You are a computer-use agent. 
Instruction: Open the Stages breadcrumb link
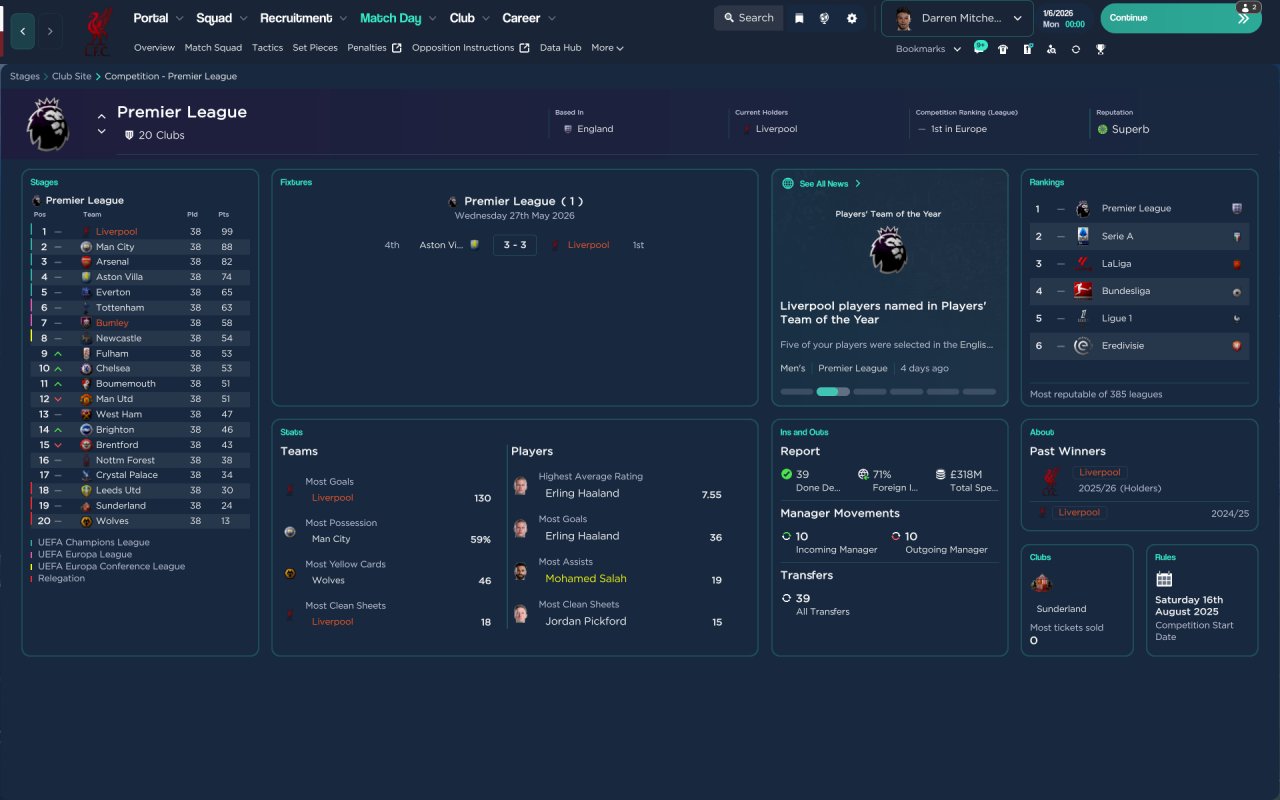pos(25,76)
